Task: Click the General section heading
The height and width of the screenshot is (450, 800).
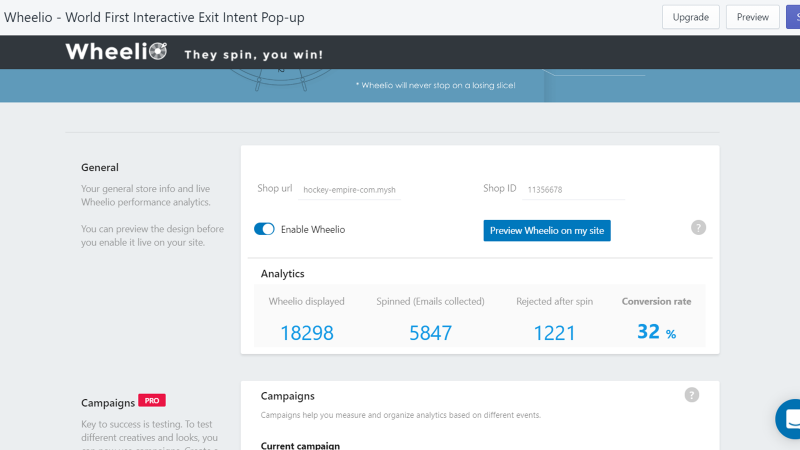Action: (x=99, y=167)
